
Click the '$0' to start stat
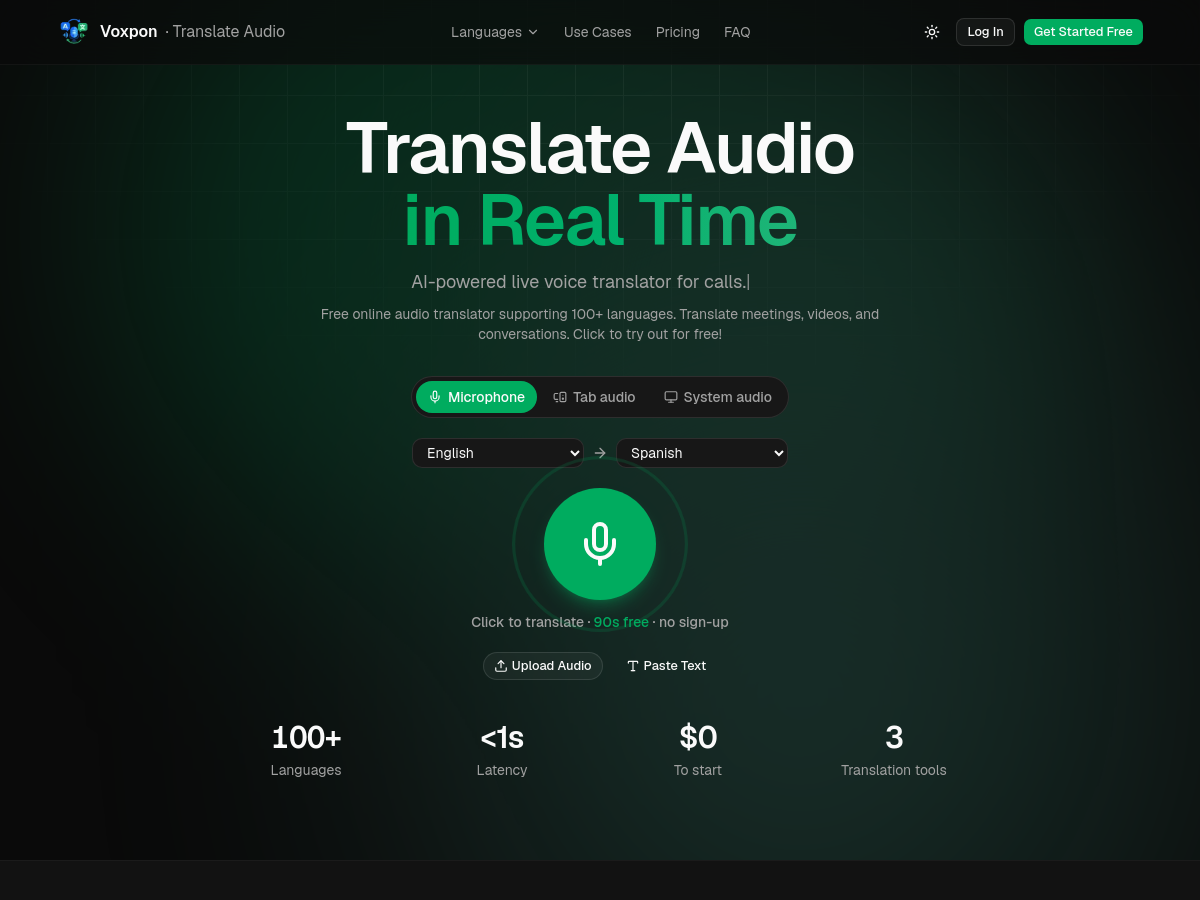coord(698,738)
